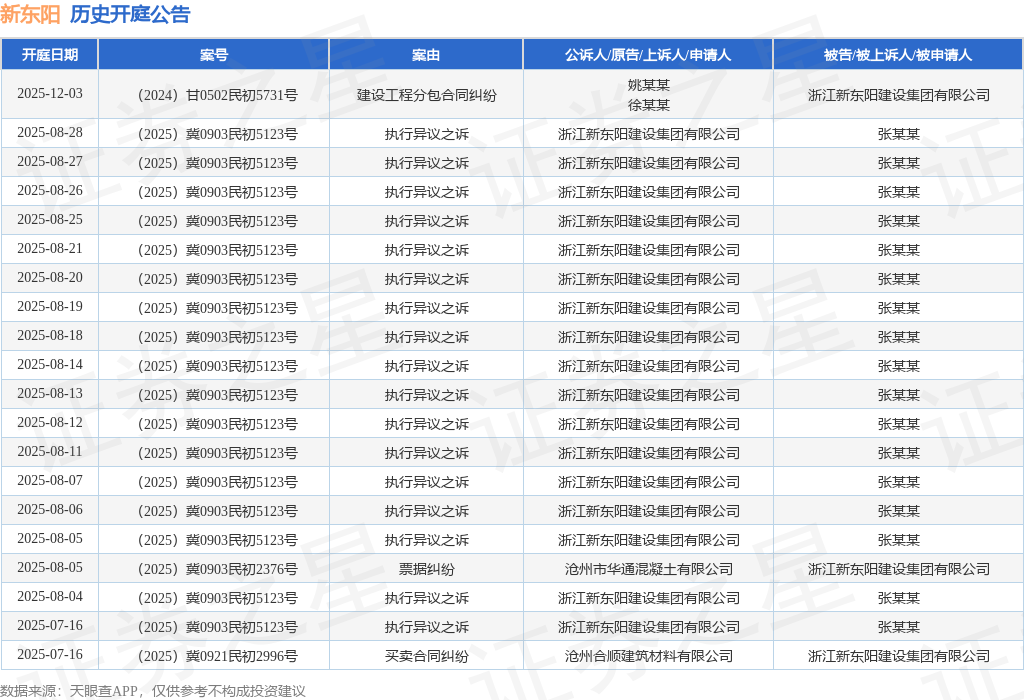Image resolution: width=1024 pixels, height=700 pixels.
Task: Click date cell 2025-08-11
Action: [x=50, y=451]
